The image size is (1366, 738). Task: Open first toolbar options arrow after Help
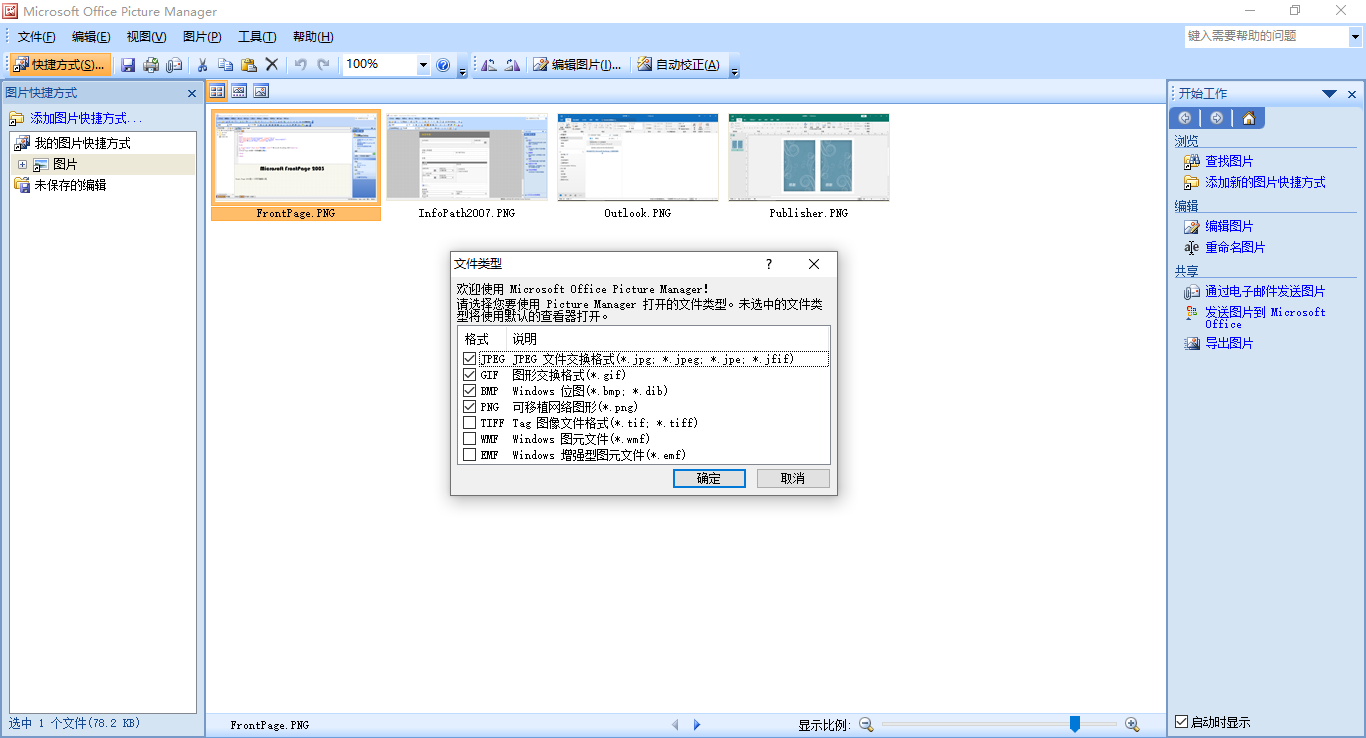(462, 69)
